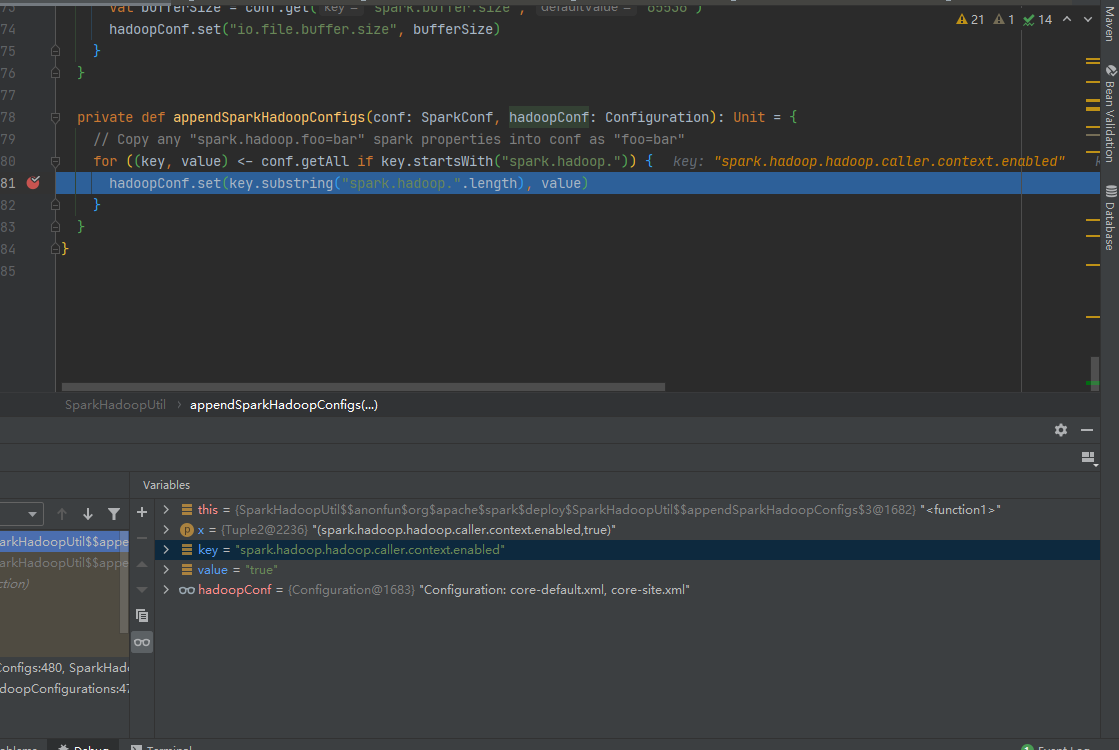The height and width of the screenshot is (750, 1119).
Task: Click the copy value icon in the debugger toolbar
Action: (x=142, y=616)
